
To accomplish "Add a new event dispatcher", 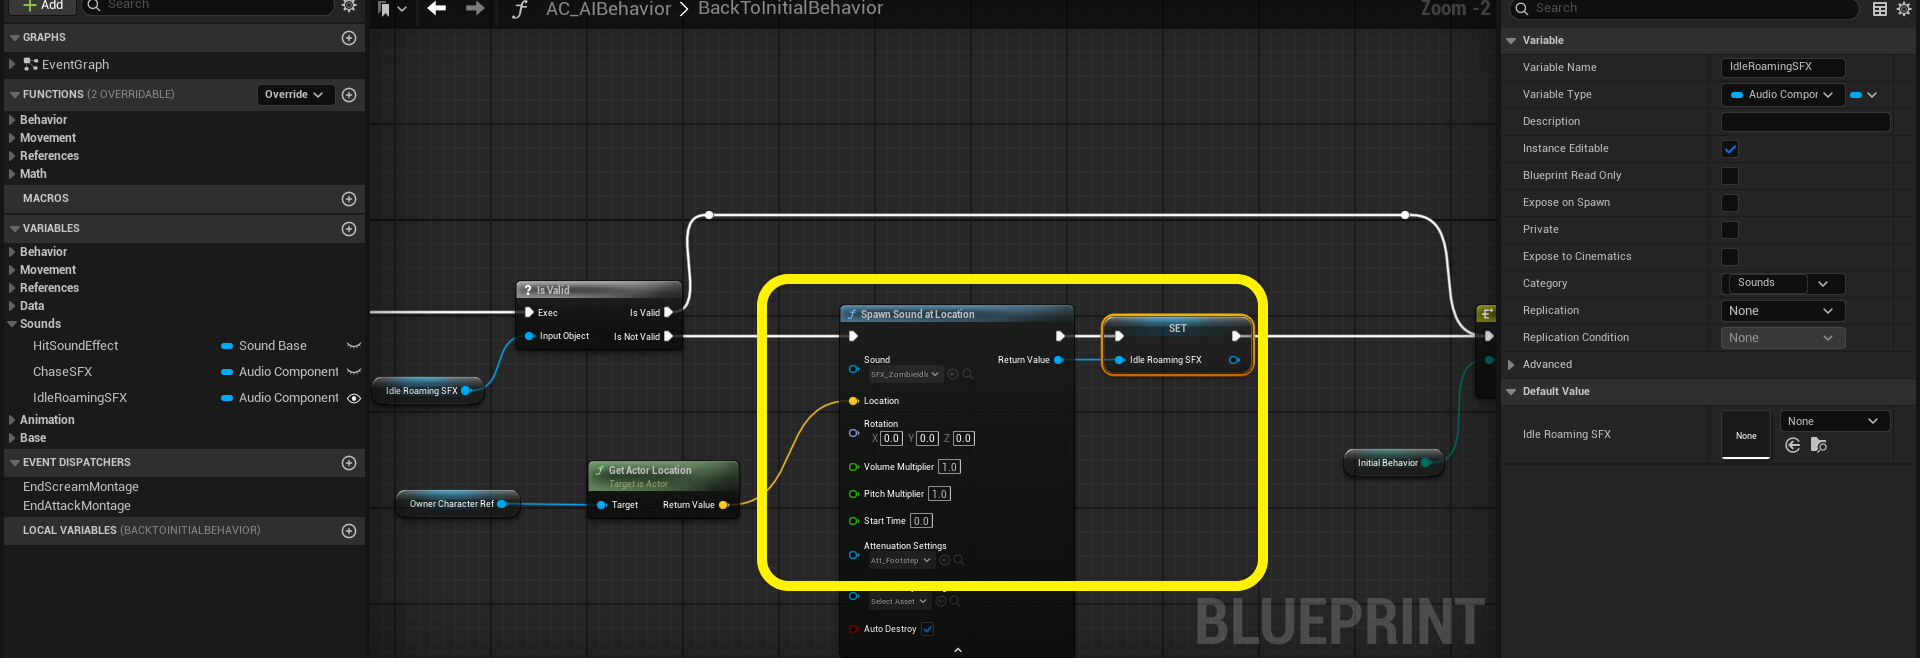I will (349, 463).
